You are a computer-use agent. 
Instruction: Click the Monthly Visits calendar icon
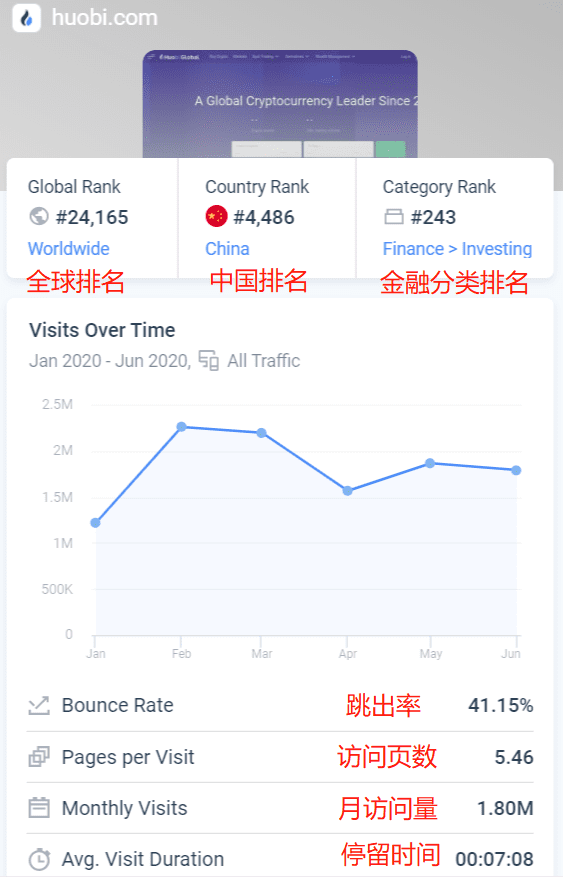pos(39,808)
